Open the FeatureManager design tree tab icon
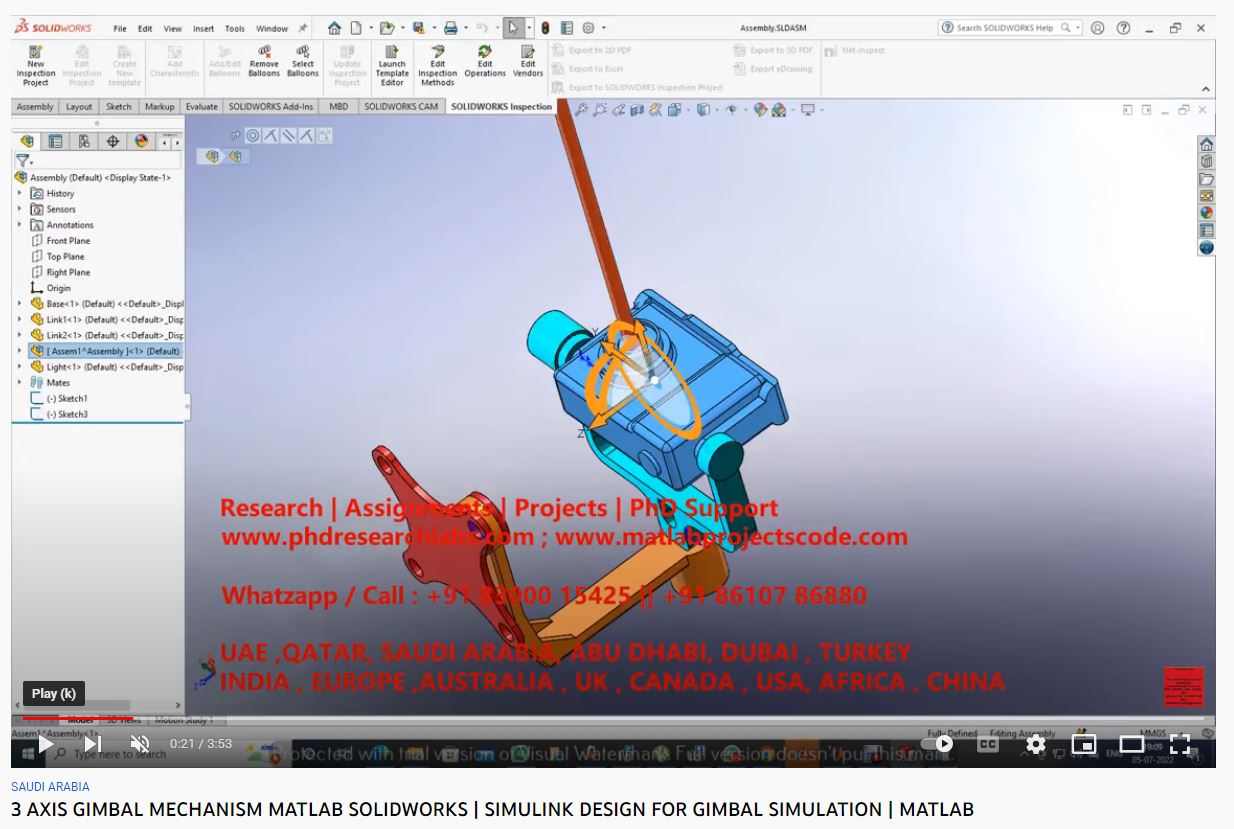The height and width of the screenshot is (829, 1234). click(x=27, y=141)
